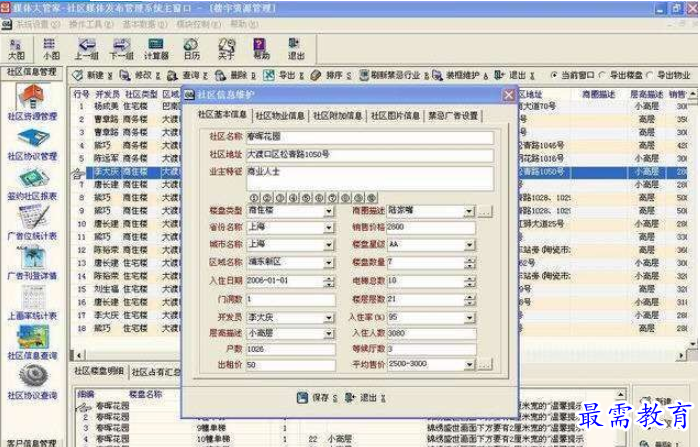Click 删除 in the record toolbar
This screenshot has width=700, height=447.
(x=235, y=75)
